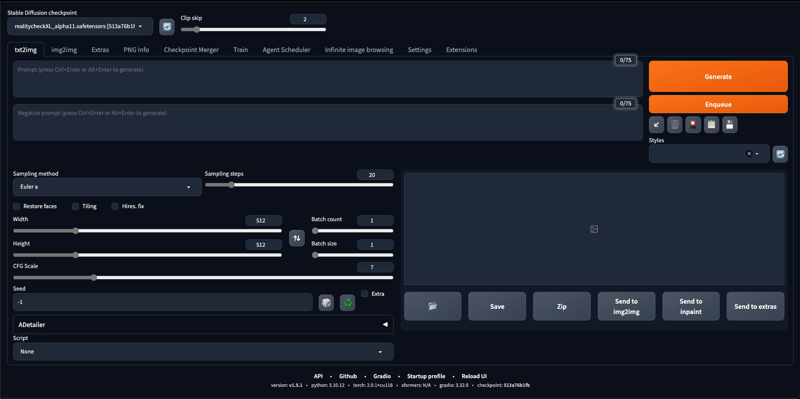Open the Styles dropdown arrow
The width and height of the screenshot is (800, 399).
click(x=757, y=154)
